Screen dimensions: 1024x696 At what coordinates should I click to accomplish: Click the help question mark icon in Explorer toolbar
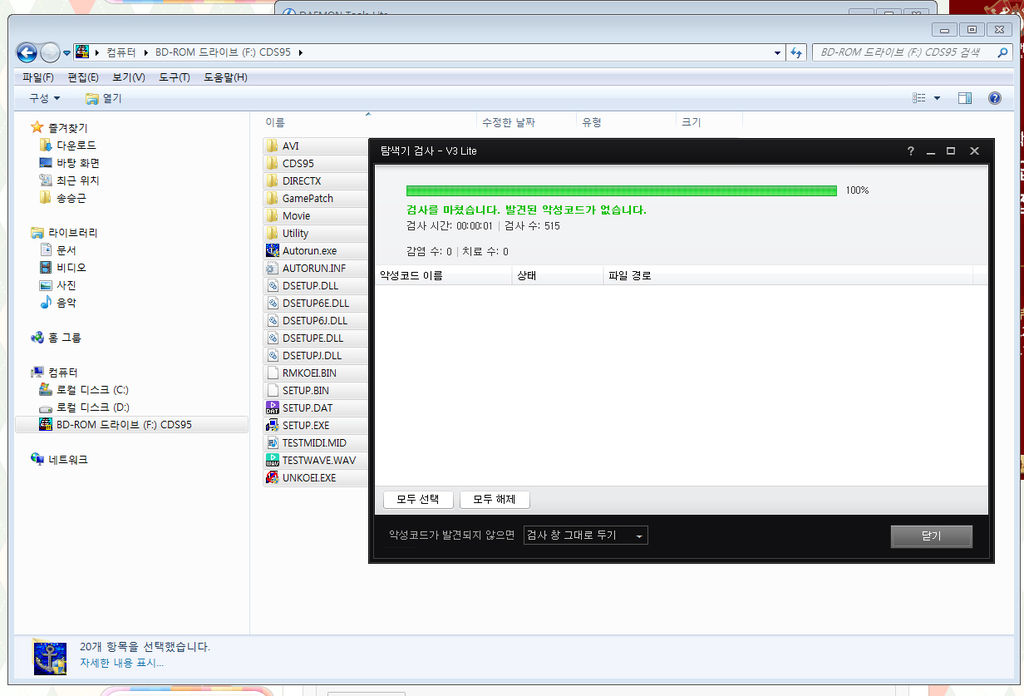click(x=994, y=98)
